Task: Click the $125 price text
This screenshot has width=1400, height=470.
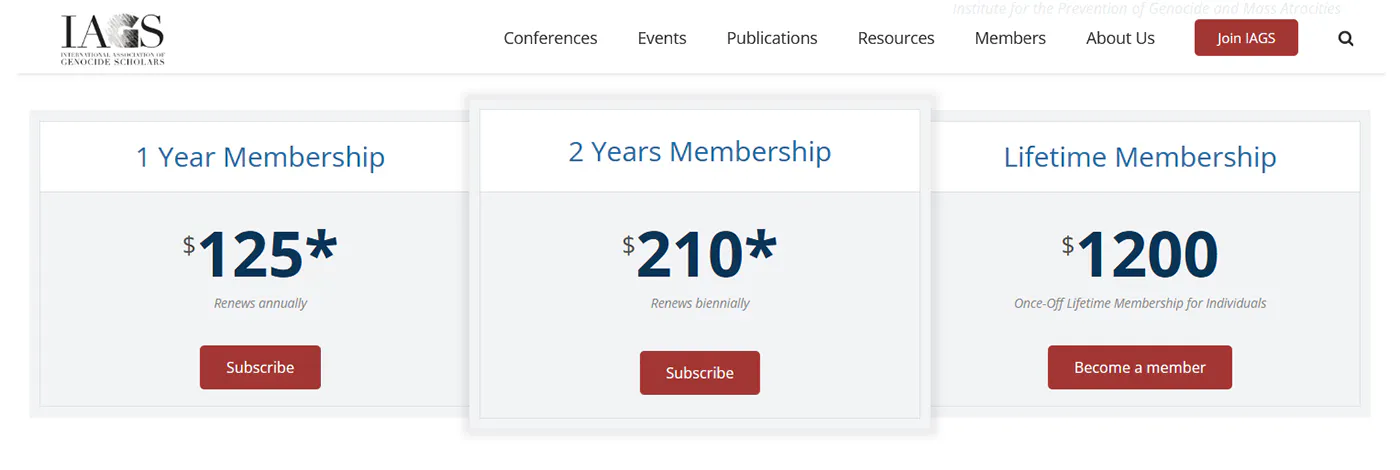Action: (260, 254)
